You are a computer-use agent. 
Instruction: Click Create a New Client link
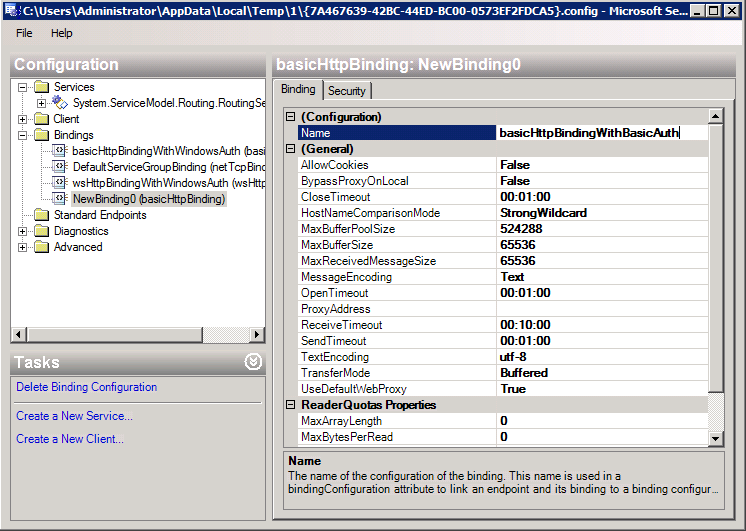click(70, 439)
